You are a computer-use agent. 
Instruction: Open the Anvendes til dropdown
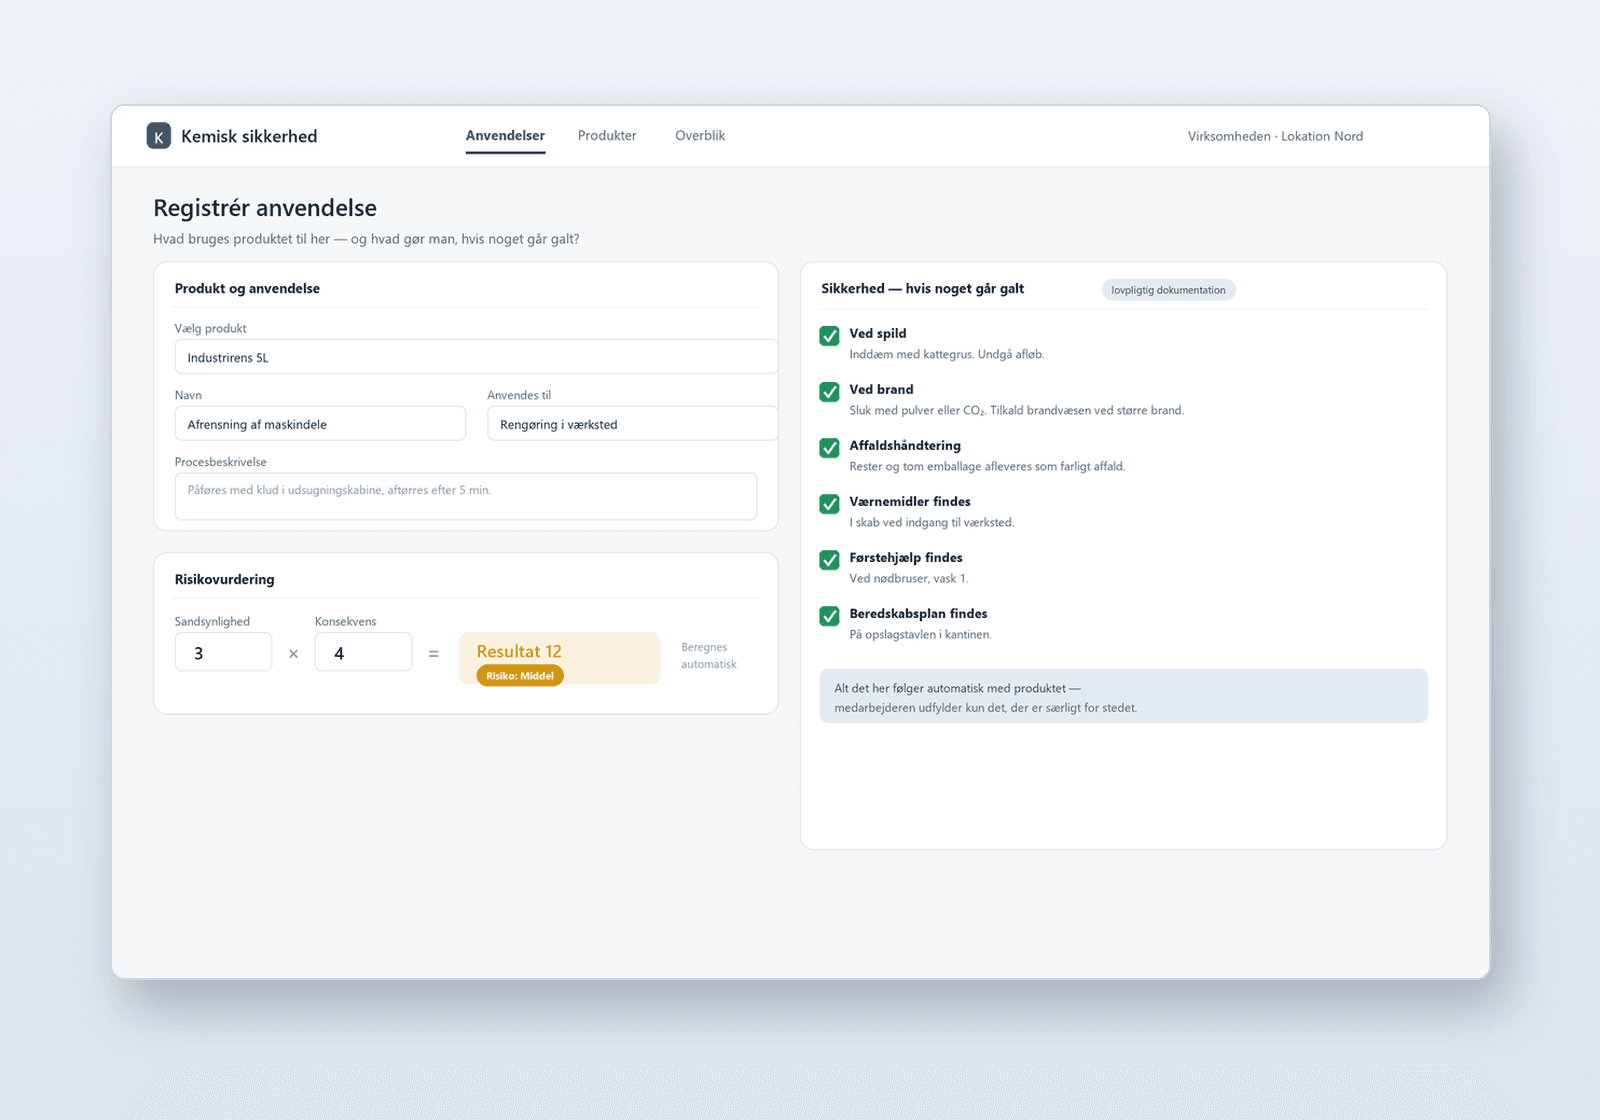632,424
